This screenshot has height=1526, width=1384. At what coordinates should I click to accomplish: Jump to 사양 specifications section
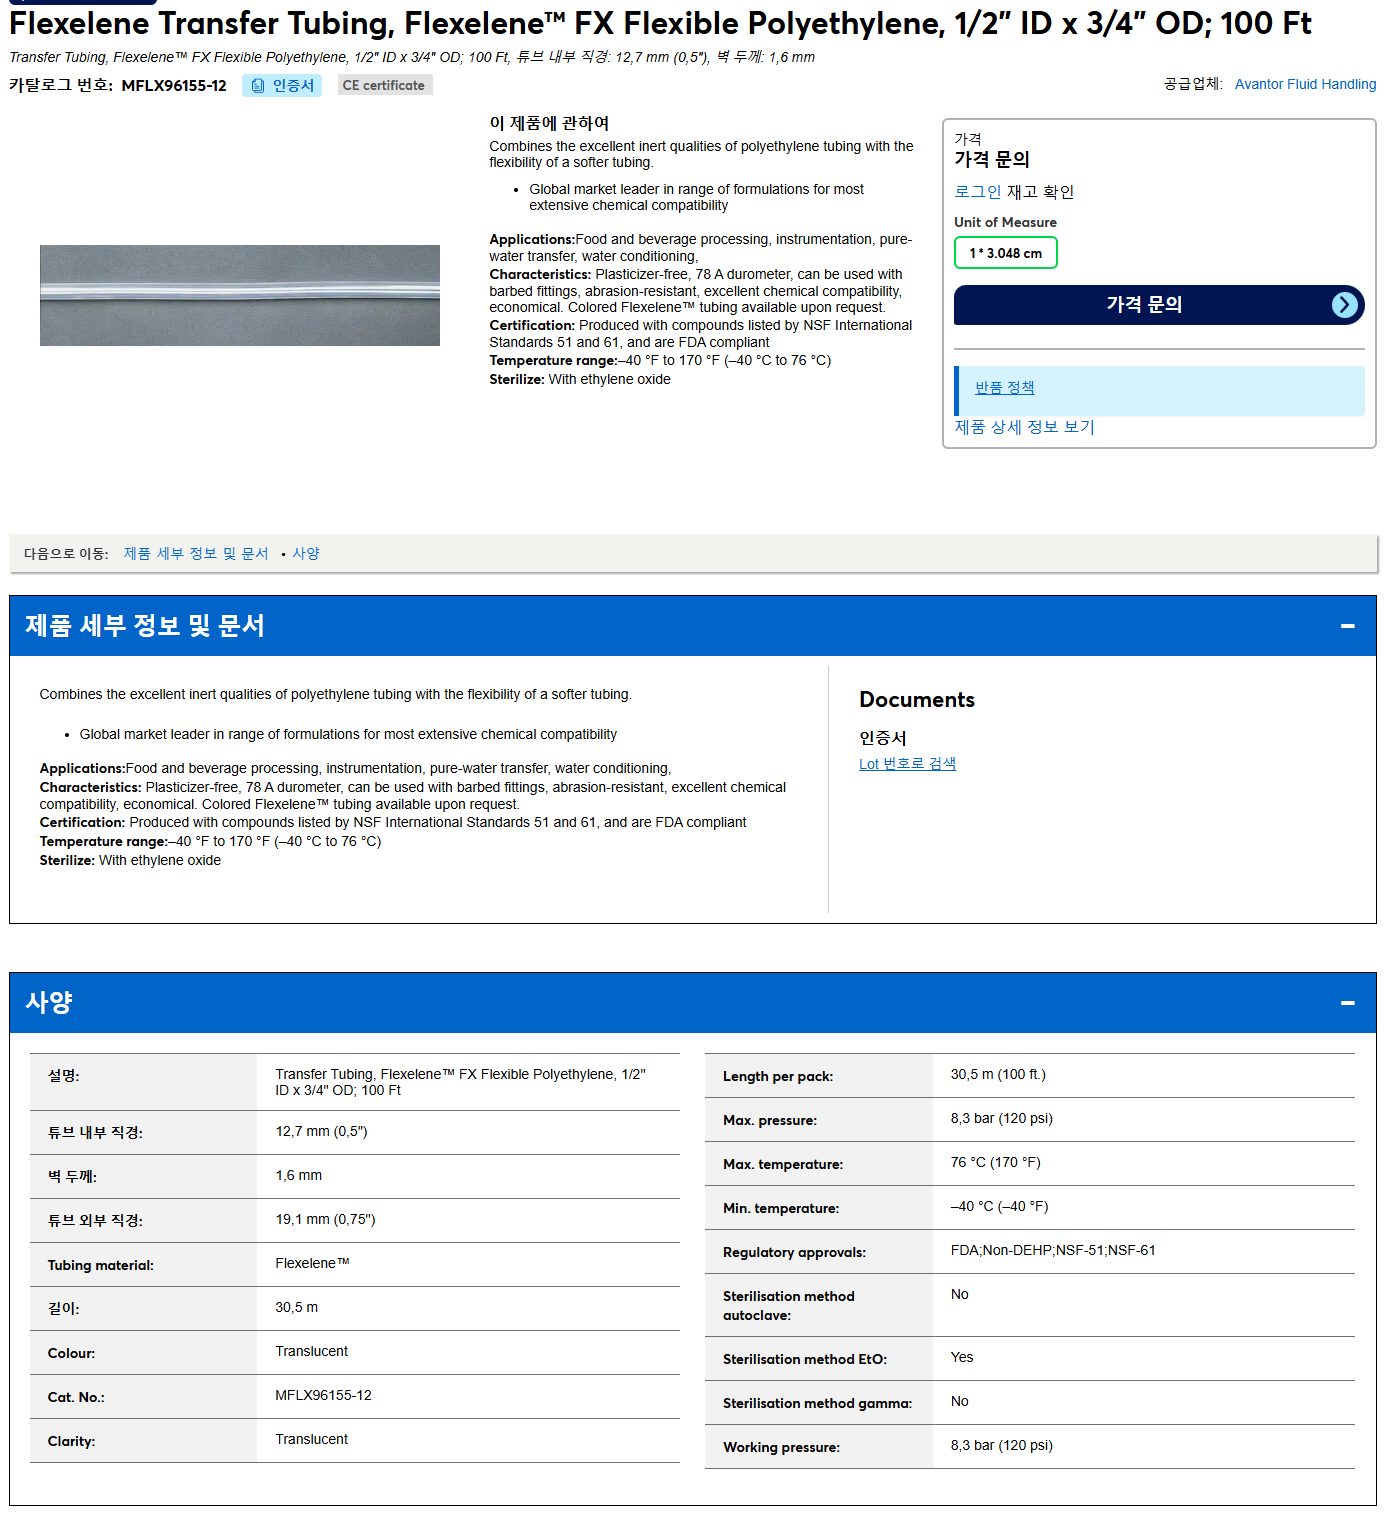coord(306,554)
